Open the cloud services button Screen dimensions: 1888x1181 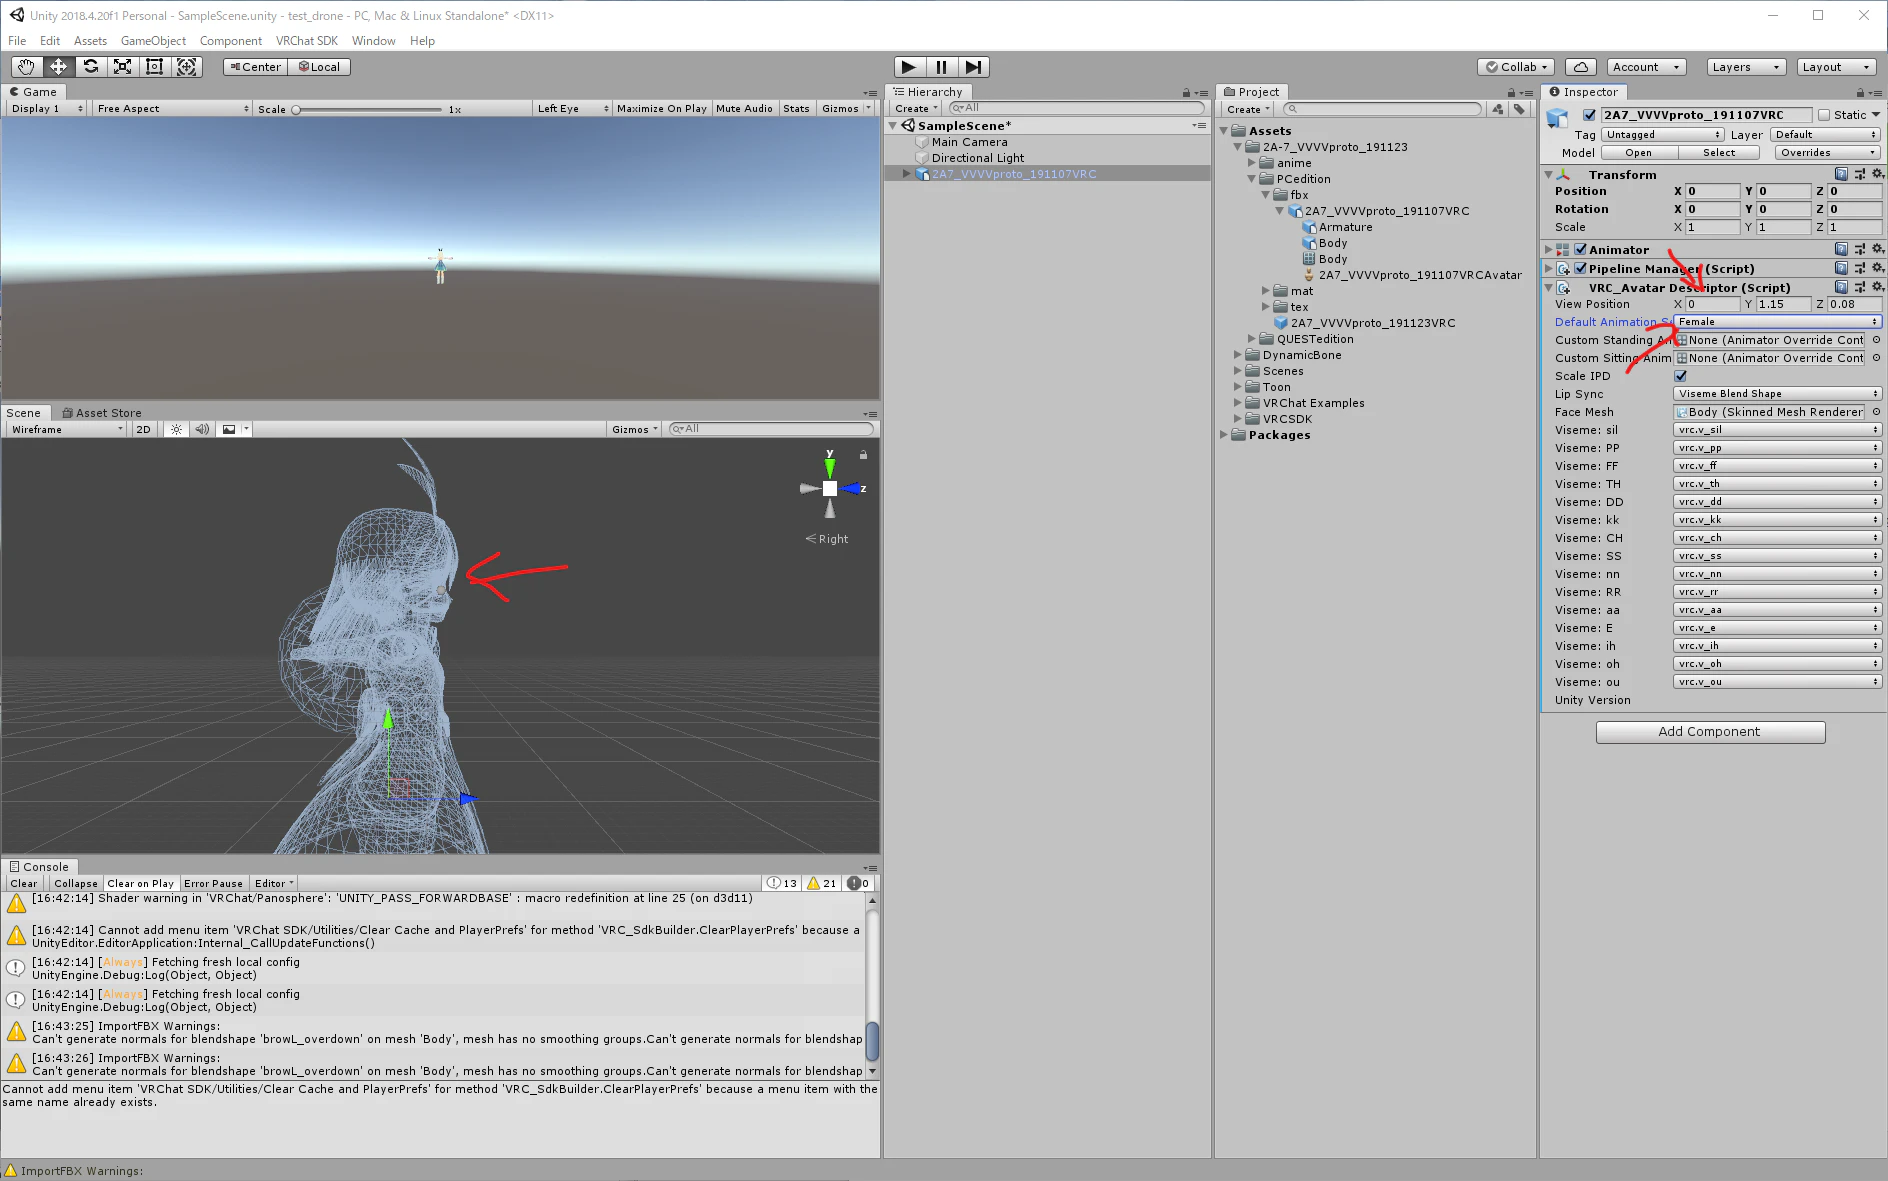1581,67
